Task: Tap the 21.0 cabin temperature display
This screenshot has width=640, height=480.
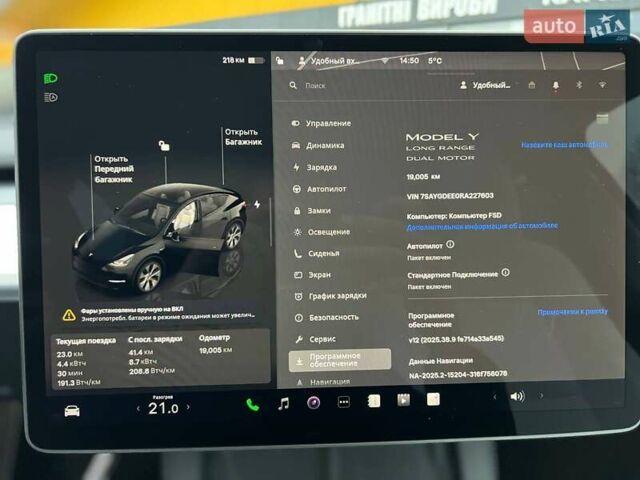Action: tap(163, 408)
